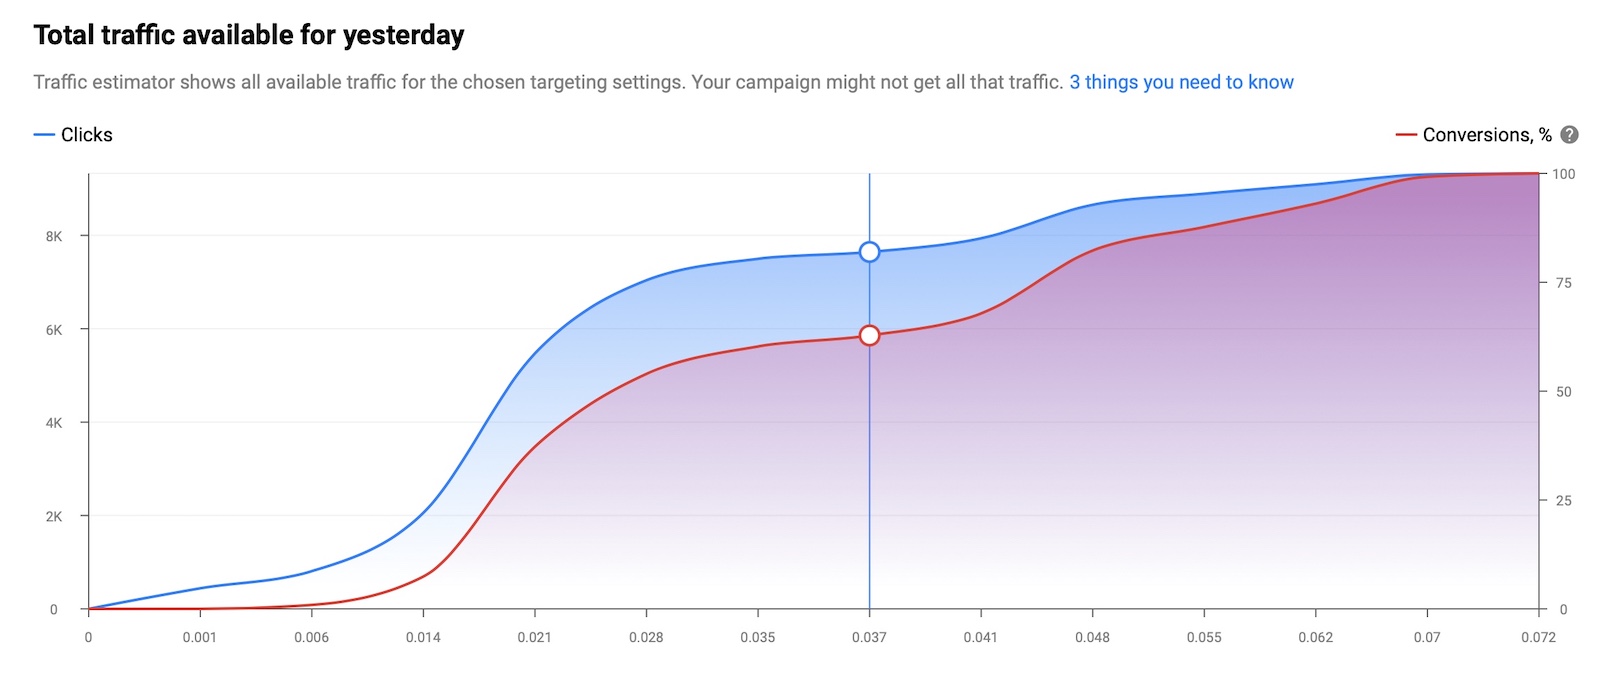Click the 0.021 tick on the x-axis
This screenshot has width=1600, height=681.
(x=534, y=637)
